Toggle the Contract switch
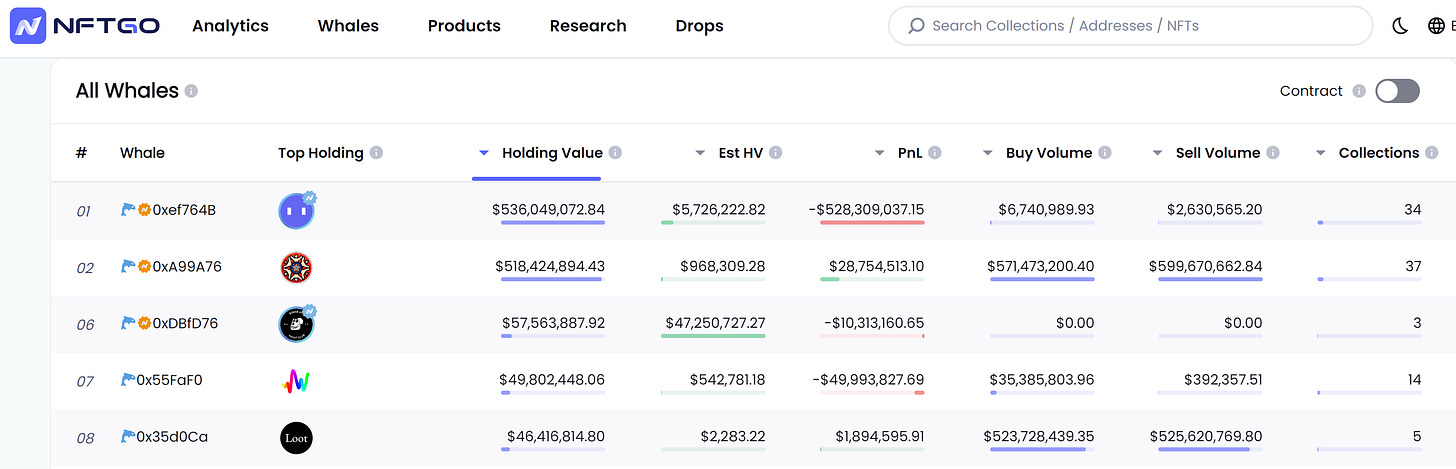 pyautogui.click(x=1397, y=91)
